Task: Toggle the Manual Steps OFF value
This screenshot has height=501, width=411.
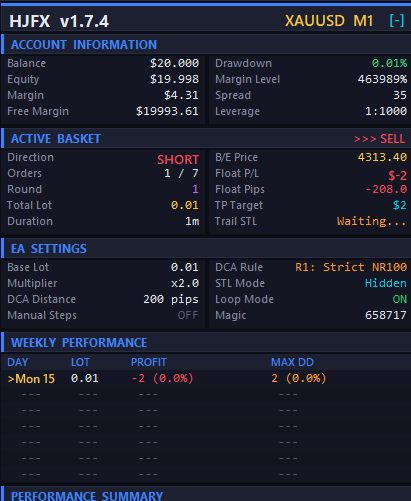Action: click(x=188, y=315)
